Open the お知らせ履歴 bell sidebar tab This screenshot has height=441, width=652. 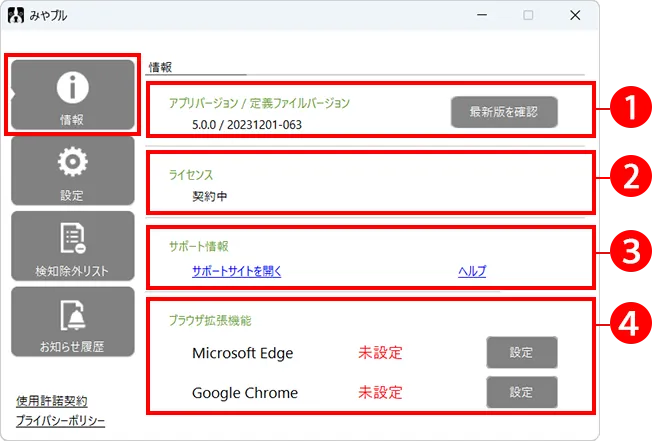click(73, 322)
